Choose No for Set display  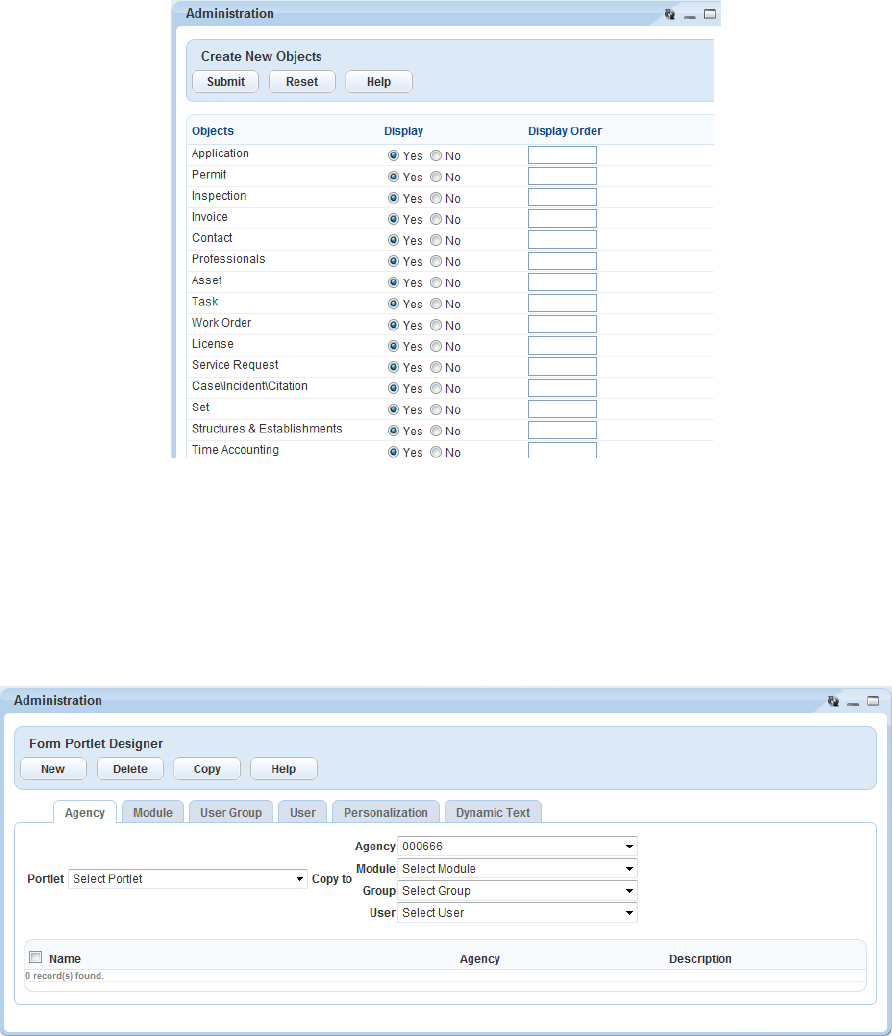435,410
